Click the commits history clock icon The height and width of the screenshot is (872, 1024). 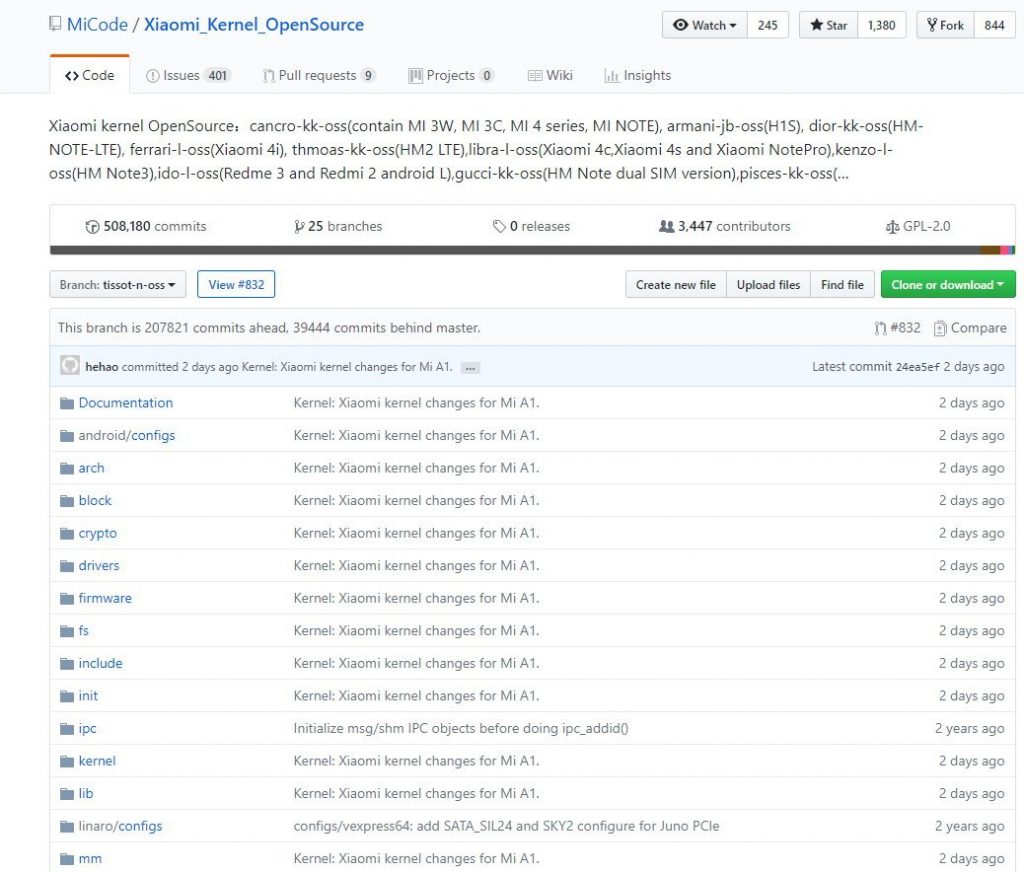pyautogui.click(x=92, y=227)
